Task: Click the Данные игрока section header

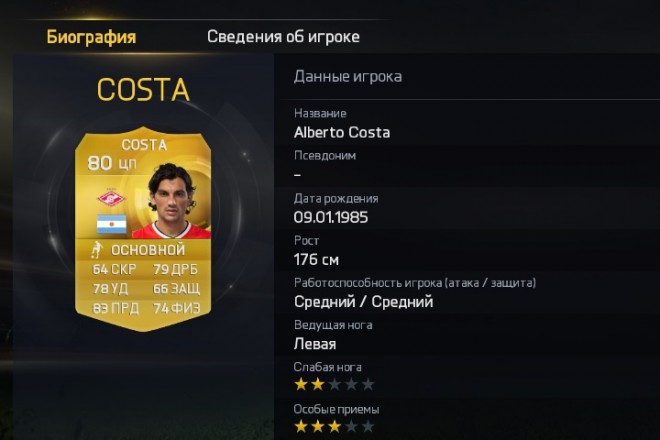Action: [348, 77]
